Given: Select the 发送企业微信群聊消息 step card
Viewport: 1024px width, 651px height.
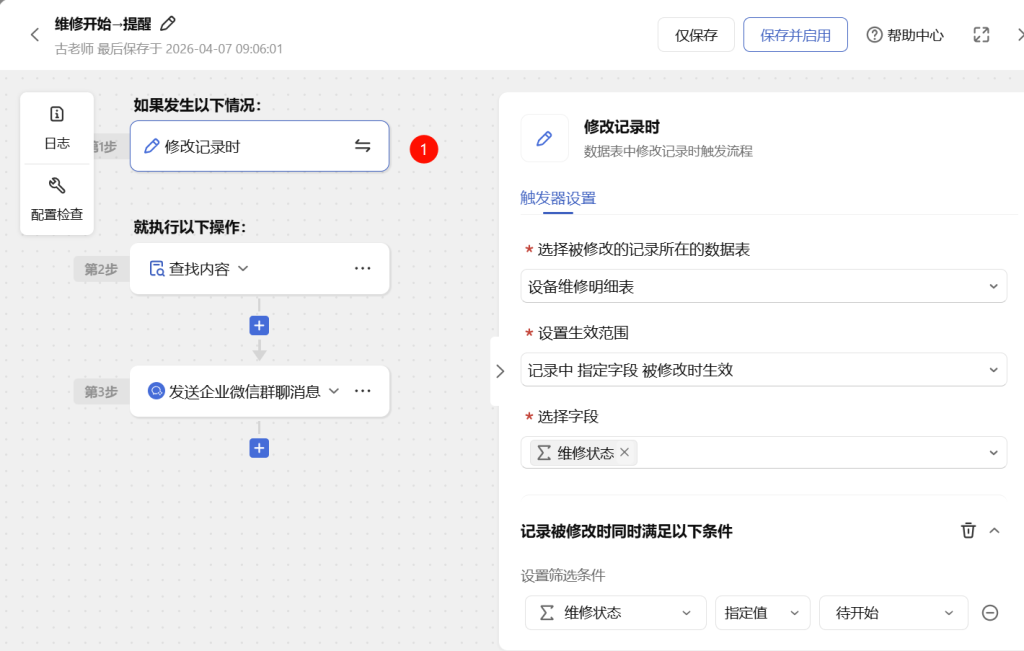Looking at the screenshot, I should tap(259, 391).
